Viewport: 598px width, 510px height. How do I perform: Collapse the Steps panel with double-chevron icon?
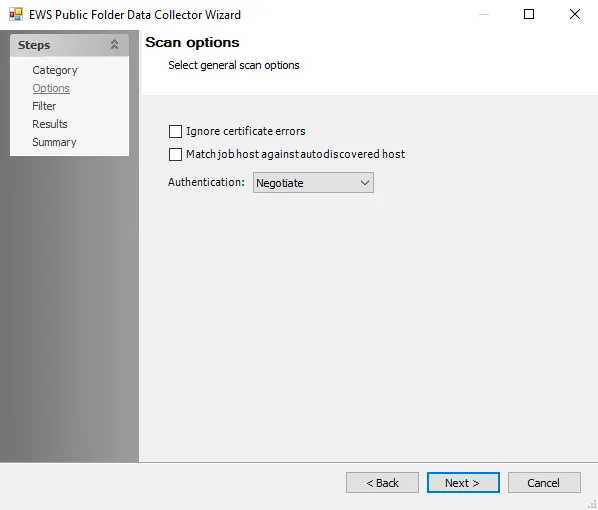tap(114, 45)
